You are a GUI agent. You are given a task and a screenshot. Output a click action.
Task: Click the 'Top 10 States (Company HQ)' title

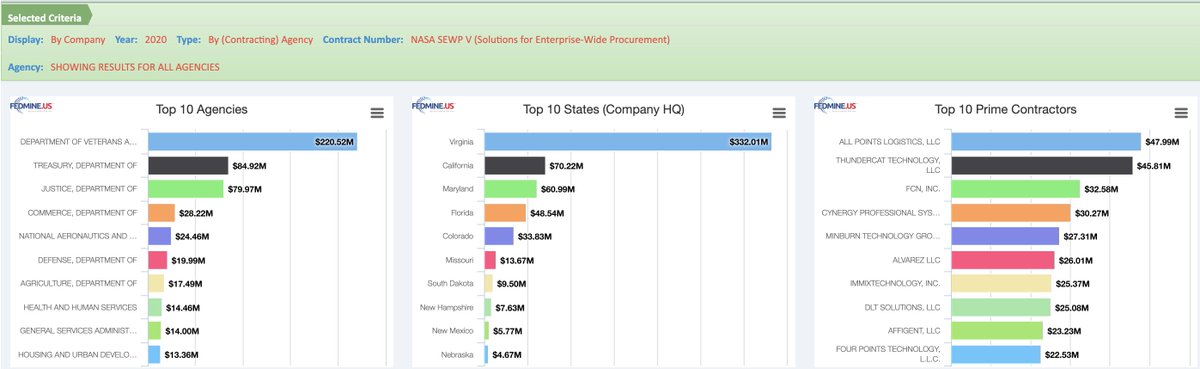pos(603,110)
